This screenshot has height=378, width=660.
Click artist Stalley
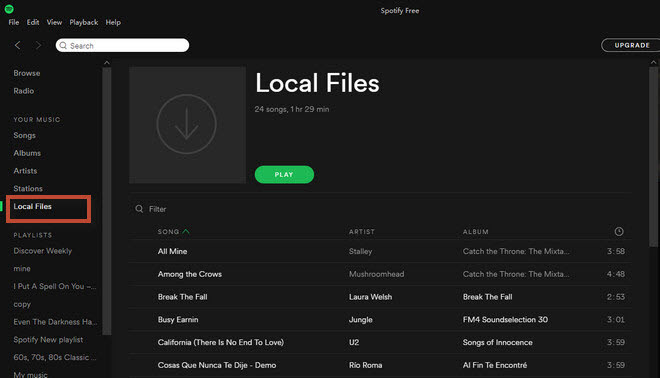[360, 251]
